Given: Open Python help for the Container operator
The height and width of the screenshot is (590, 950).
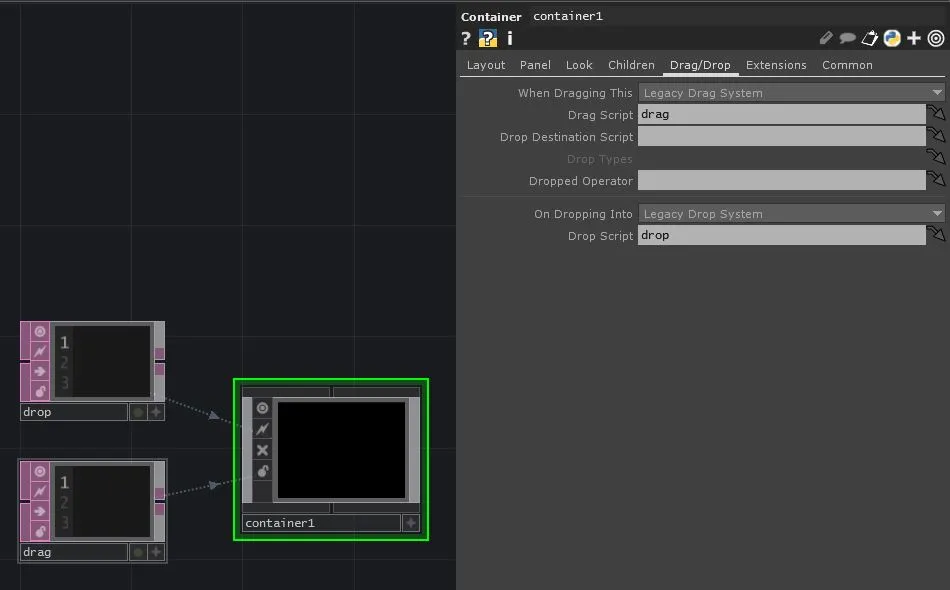Looking at the screenshot, I should pyautogui.click(x=488, y=39).
